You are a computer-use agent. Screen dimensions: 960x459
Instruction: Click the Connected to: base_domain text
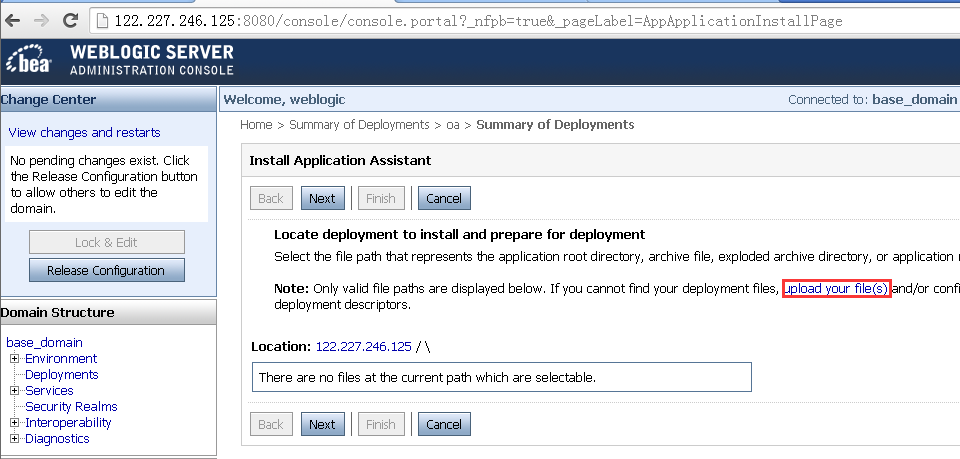pos(872,100)
